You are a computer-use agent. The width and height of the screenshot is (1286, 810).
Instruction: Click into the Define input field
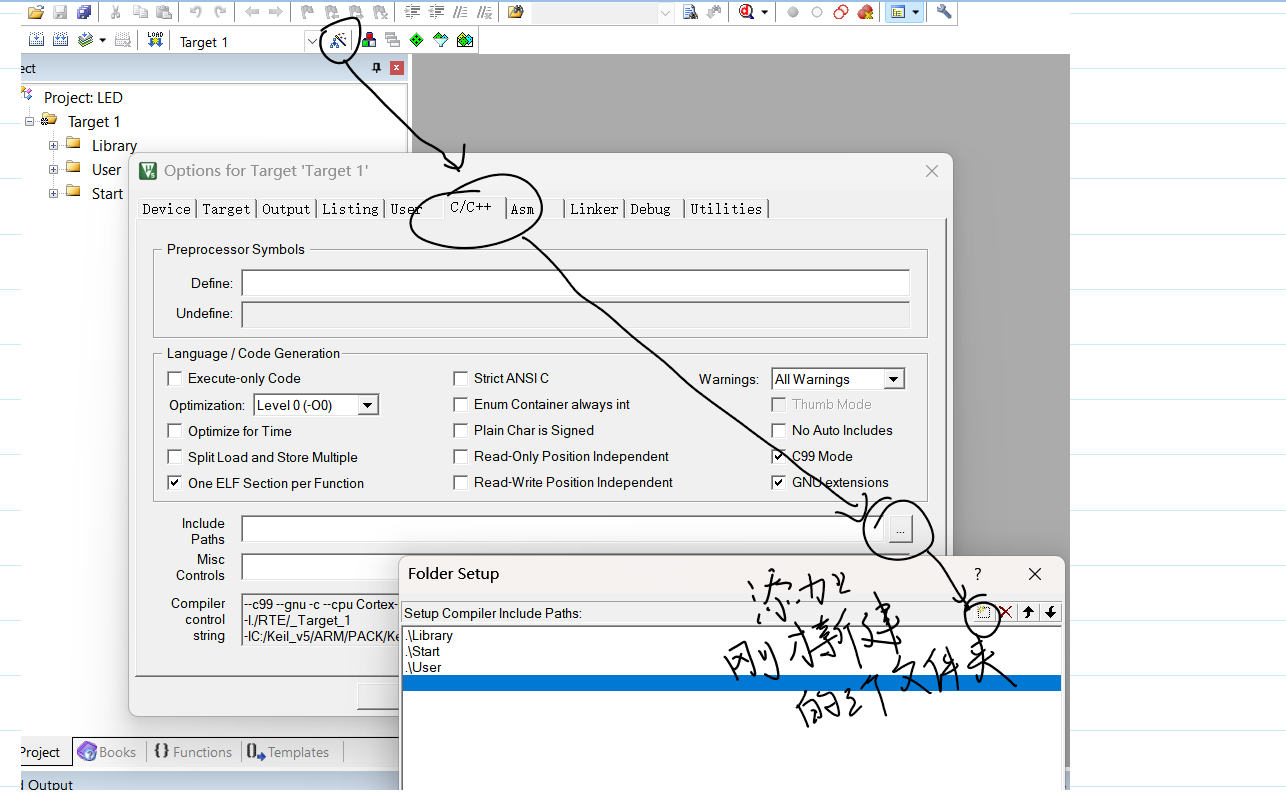tap(576, 283)
